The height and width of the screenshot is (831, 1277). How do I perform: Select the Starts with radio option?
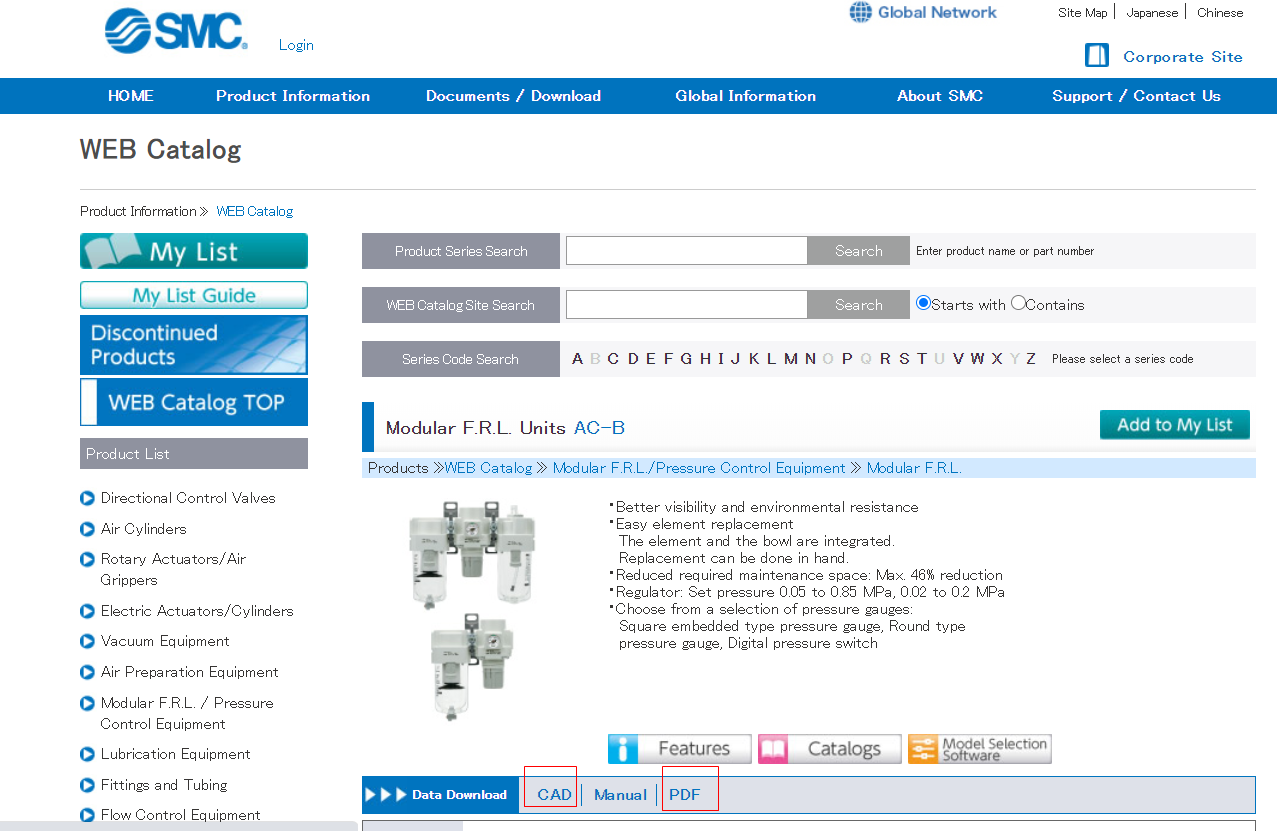tap(923, 303)
